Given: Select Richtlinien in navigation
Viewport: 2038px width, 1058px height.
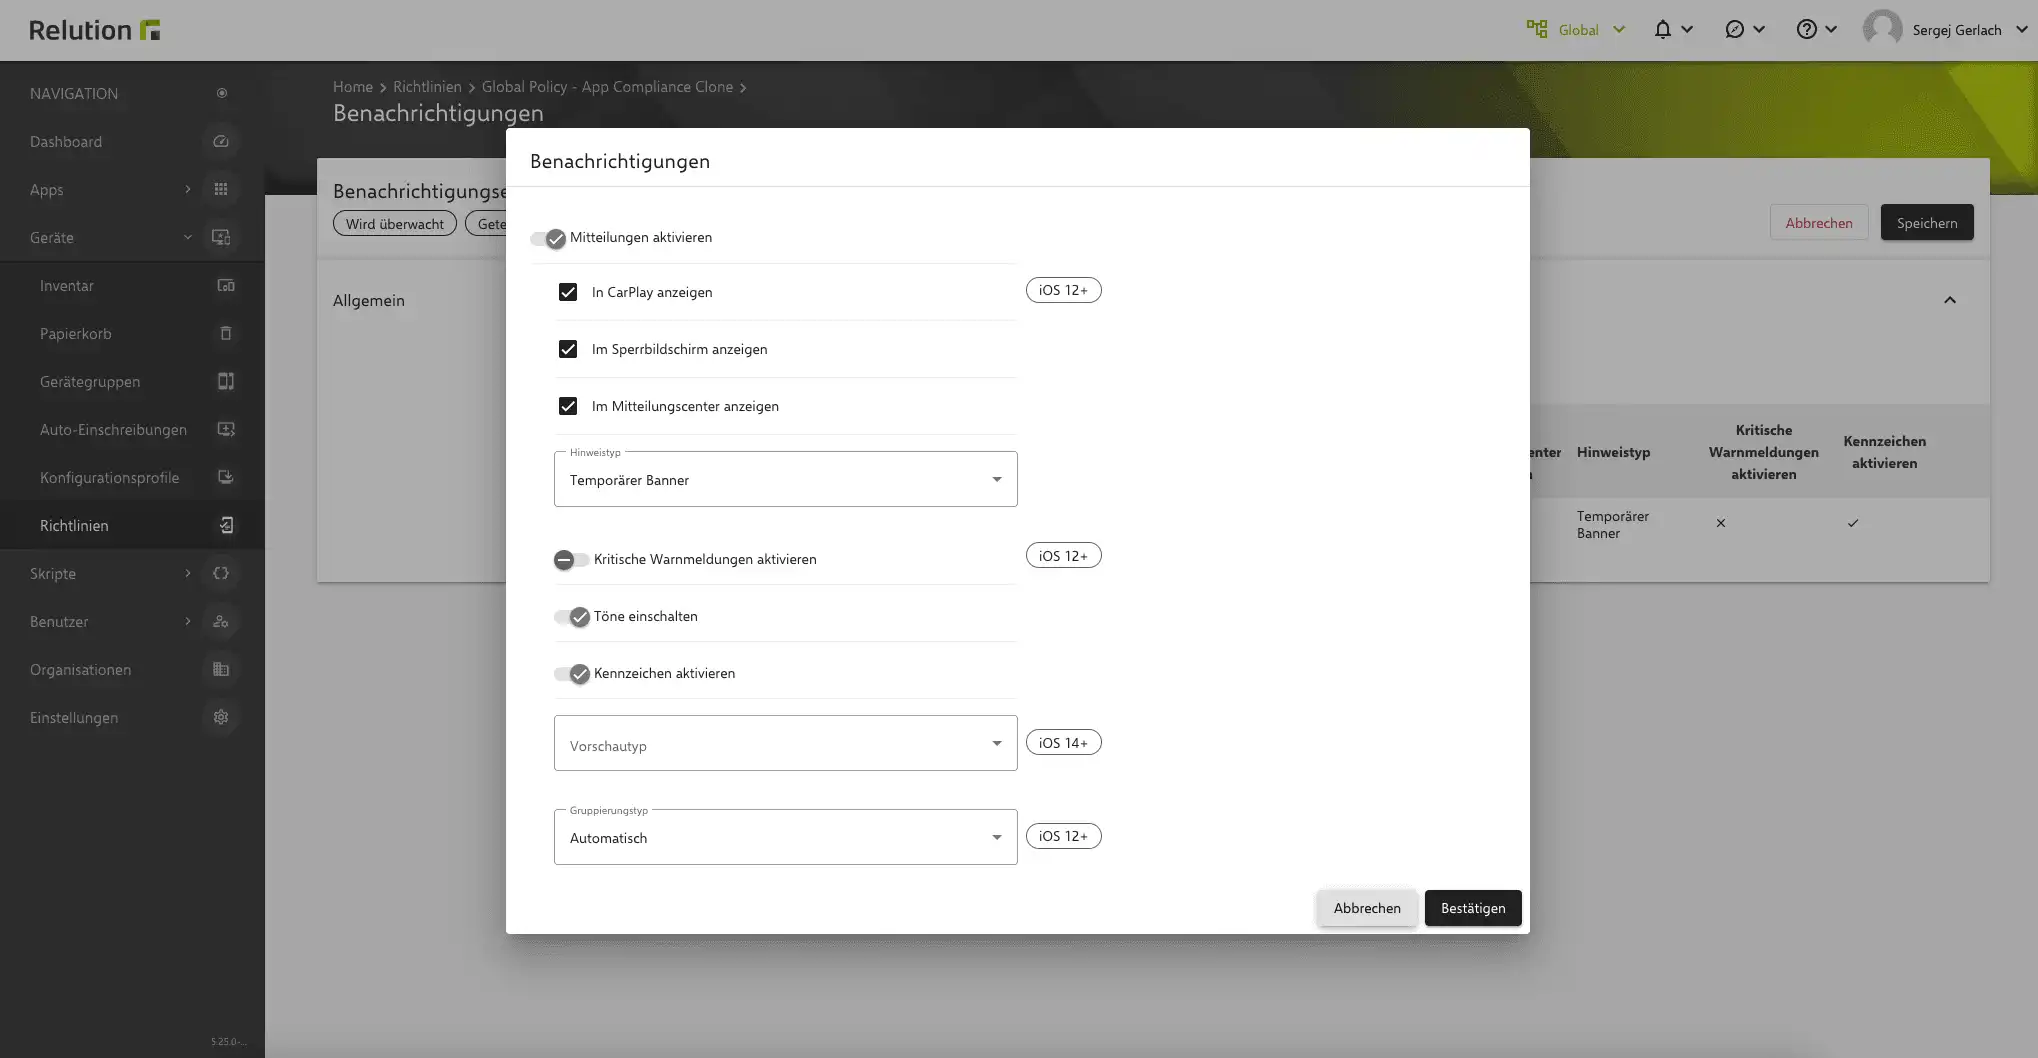Looking at the screenshot, I should pos(74,526).
